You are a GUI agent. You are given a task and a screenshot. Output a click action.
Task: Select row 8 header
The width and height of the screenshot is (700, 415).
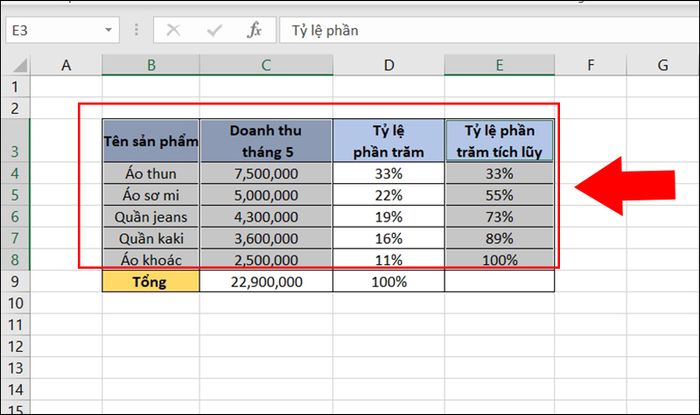pos(15,260)
